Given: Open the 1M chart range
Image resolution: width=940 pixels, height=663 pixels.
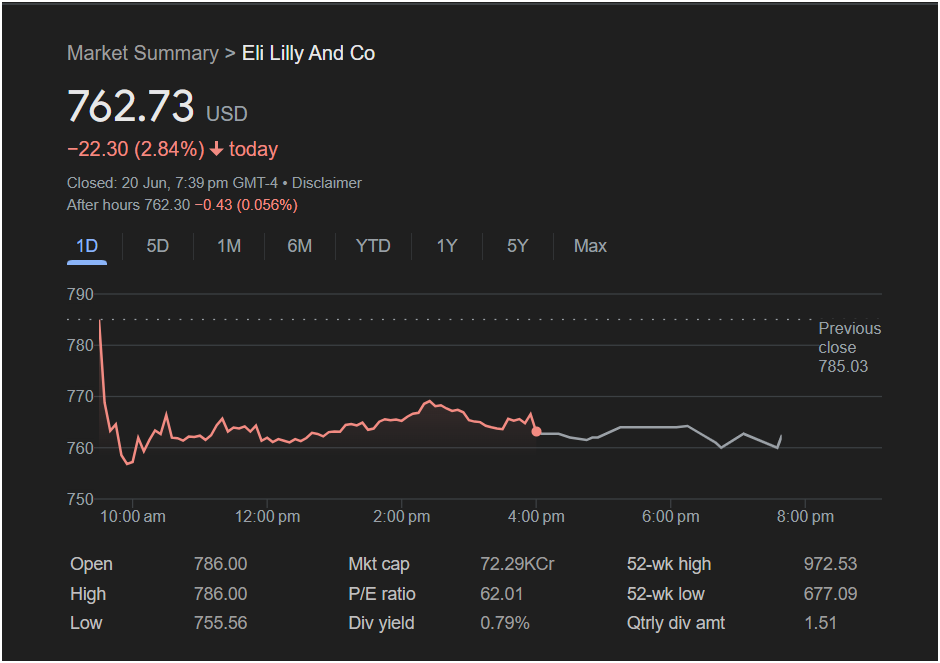Looking at the screenshot, I should pos(229,246).
